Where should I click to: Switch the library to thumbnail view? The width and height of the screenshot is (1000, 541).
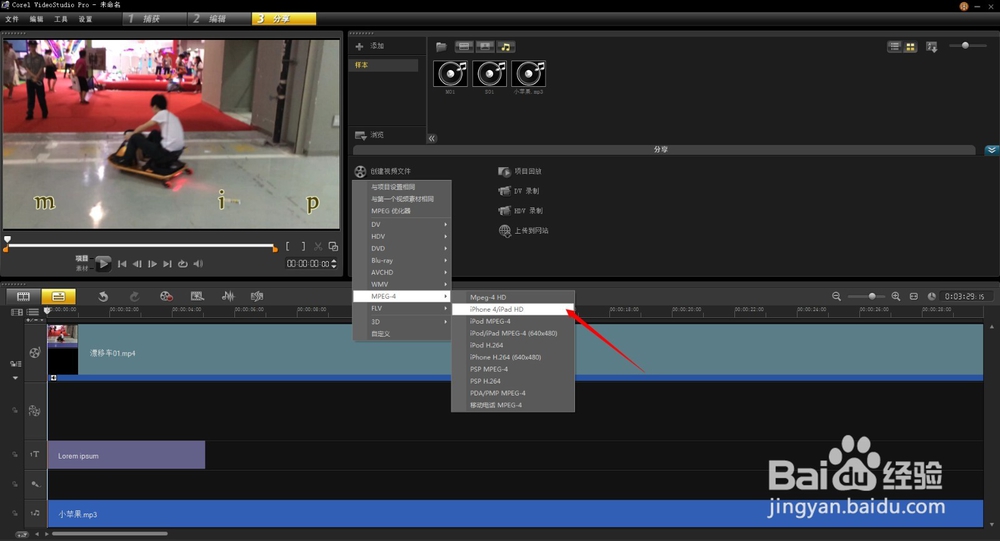coord(910,47)
